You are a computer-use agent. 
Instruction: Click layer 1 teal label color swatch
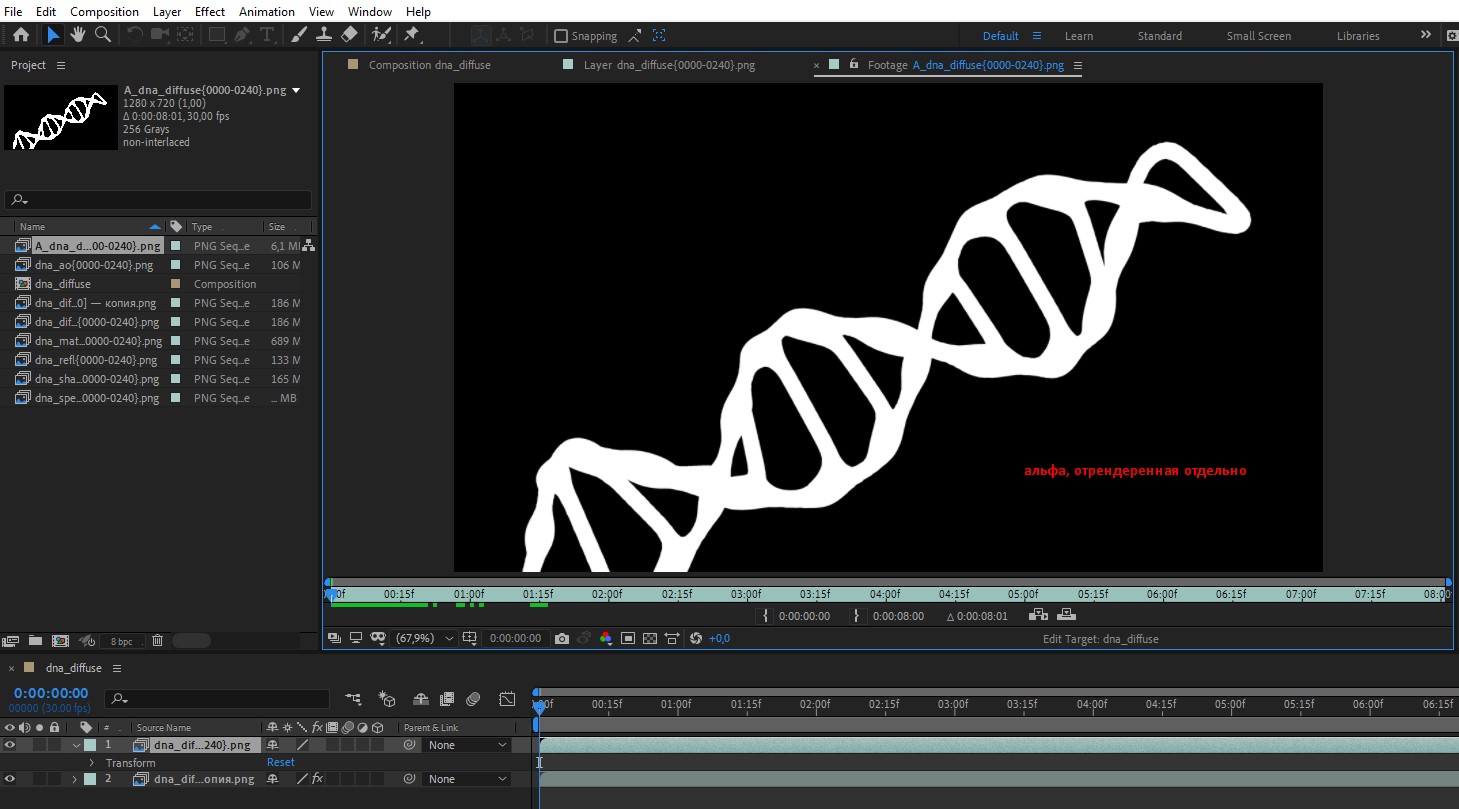[91, 745]
